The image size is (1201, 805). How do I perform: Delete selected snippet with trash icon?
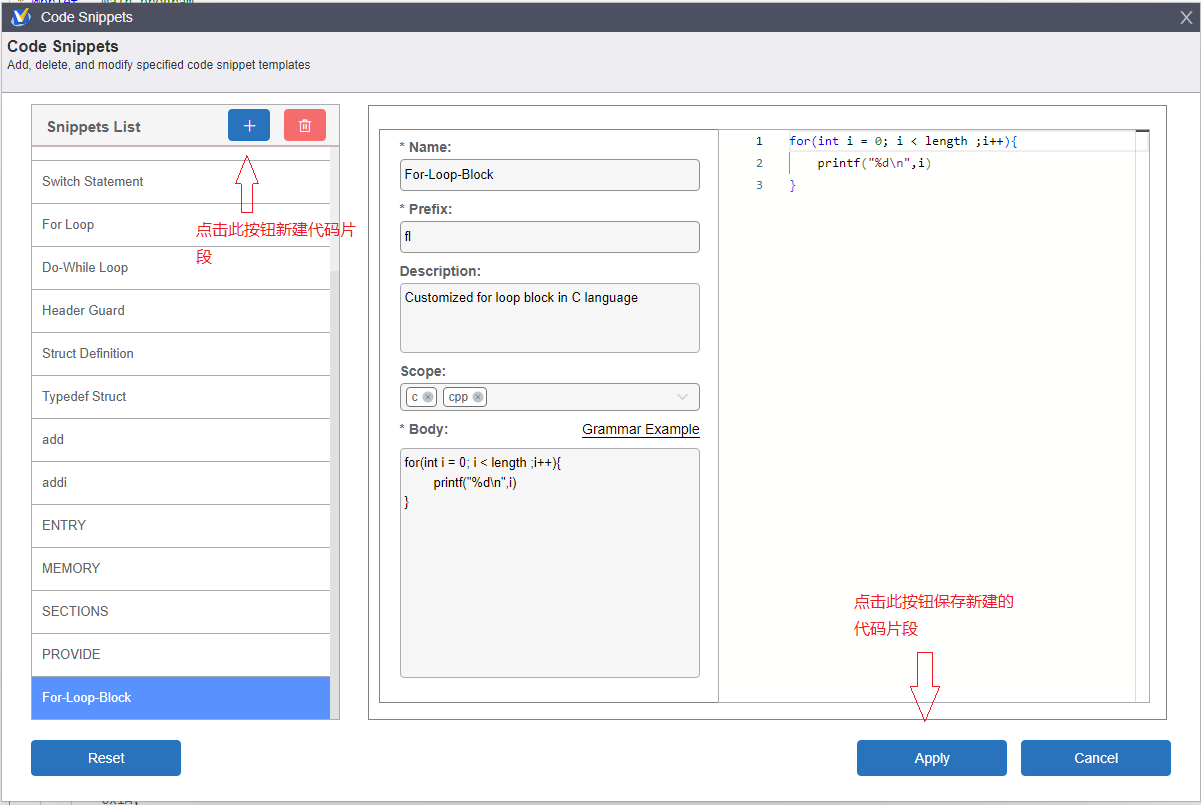pos(305,125)
